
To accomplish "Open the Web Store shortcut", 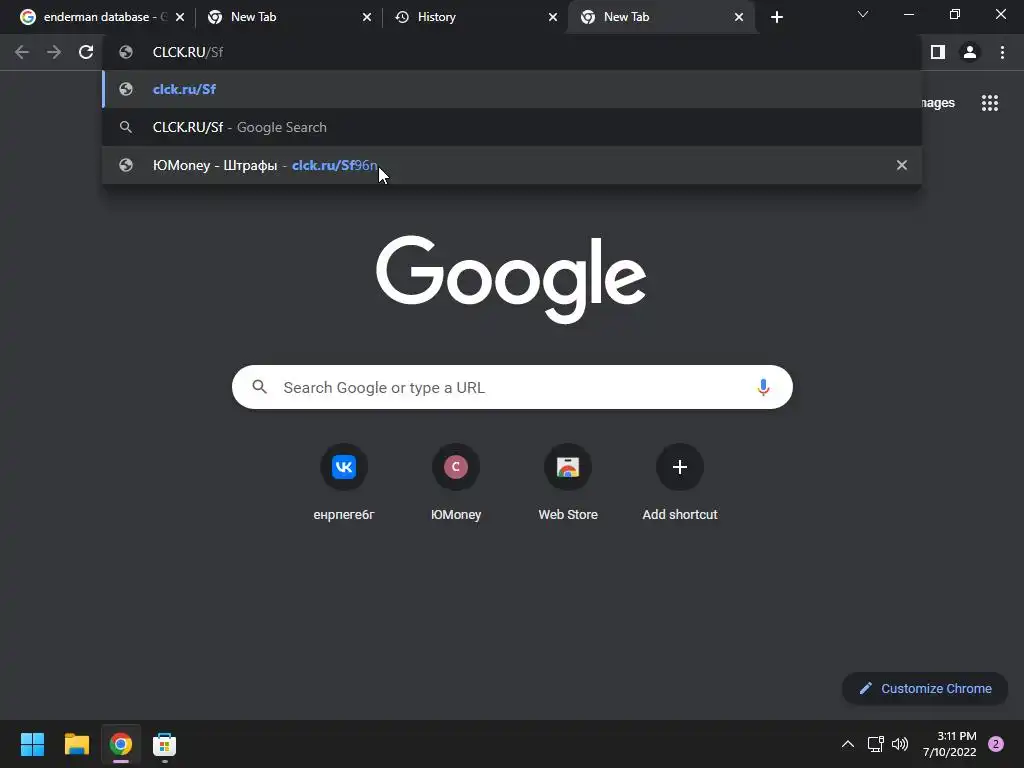I will [x=568, y=482].
